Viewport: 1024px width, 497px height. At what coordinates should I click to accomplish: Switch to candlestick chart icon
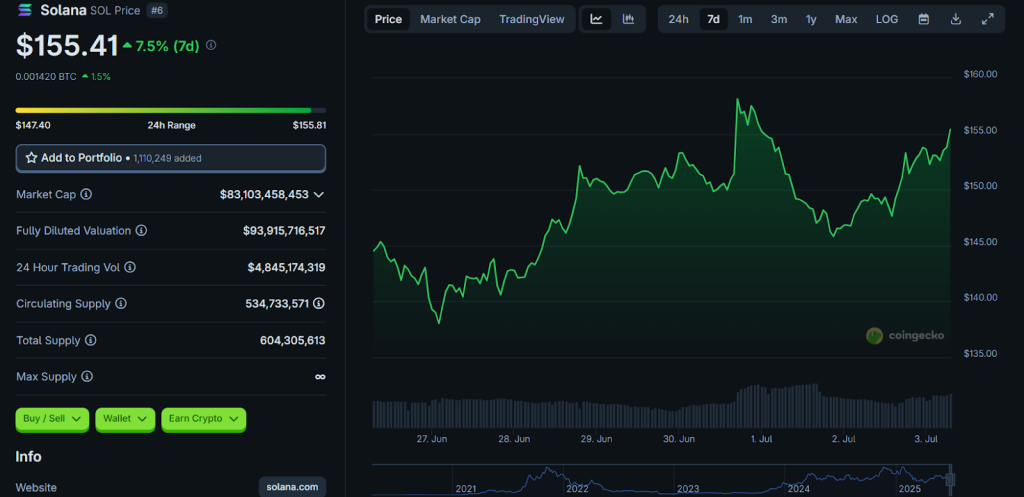coord(628,19)
